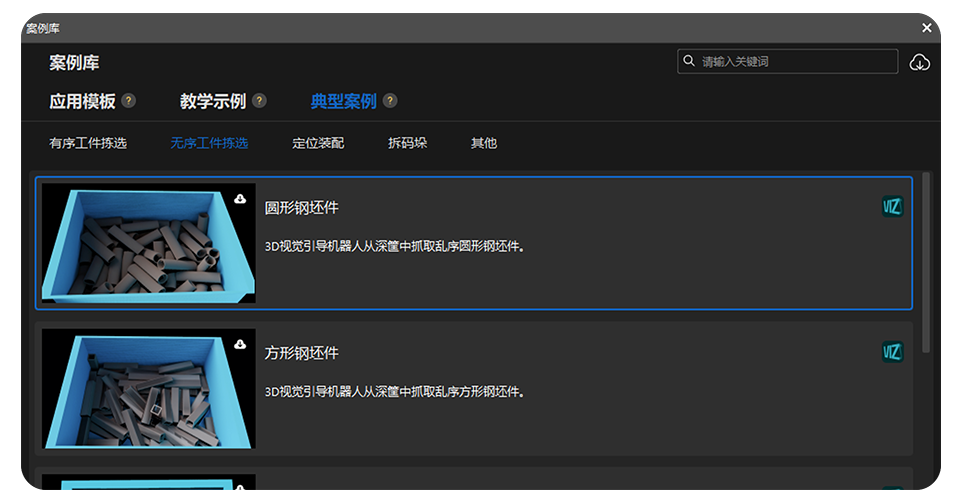Close the 案例库 window
The image size is (960, 501).
pyautogui.click(x=926, y=28)
